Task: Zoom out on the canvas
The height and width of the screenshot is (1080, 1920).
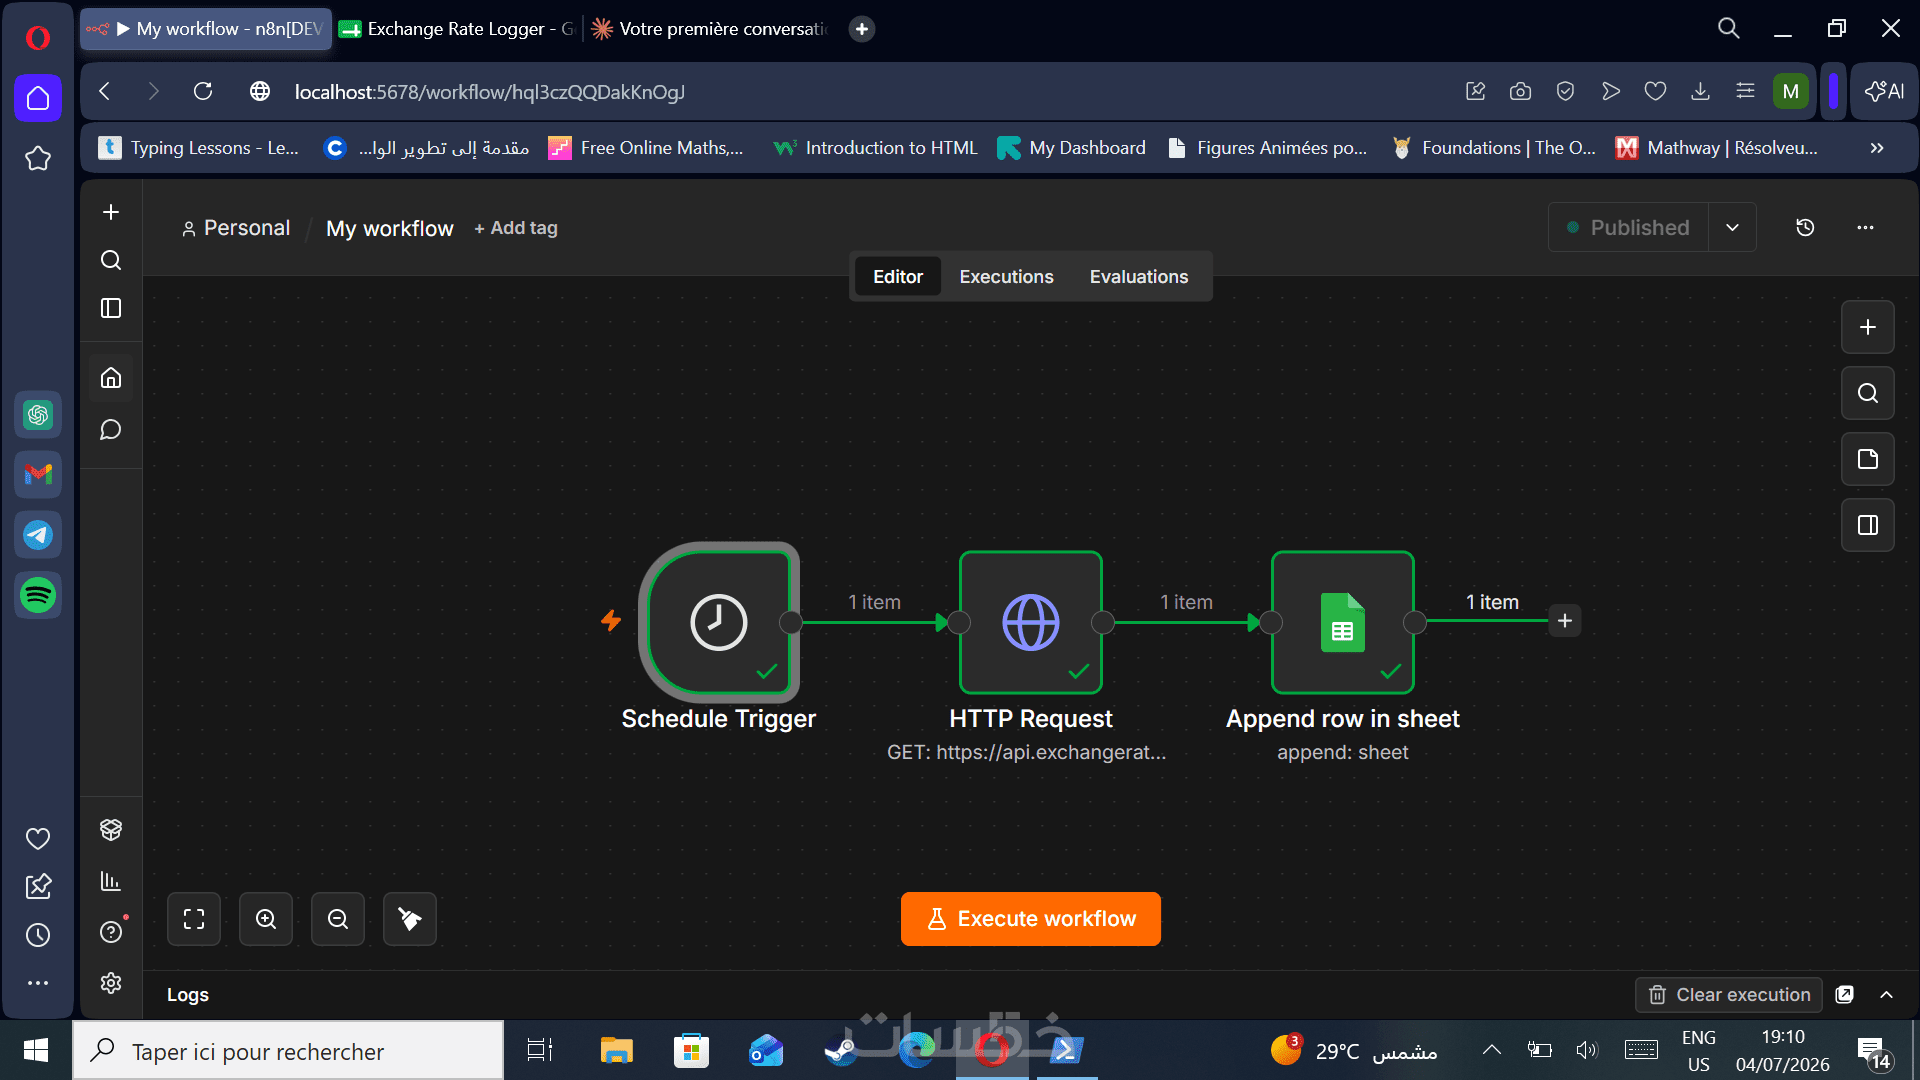Action: (x=338, y=919)
